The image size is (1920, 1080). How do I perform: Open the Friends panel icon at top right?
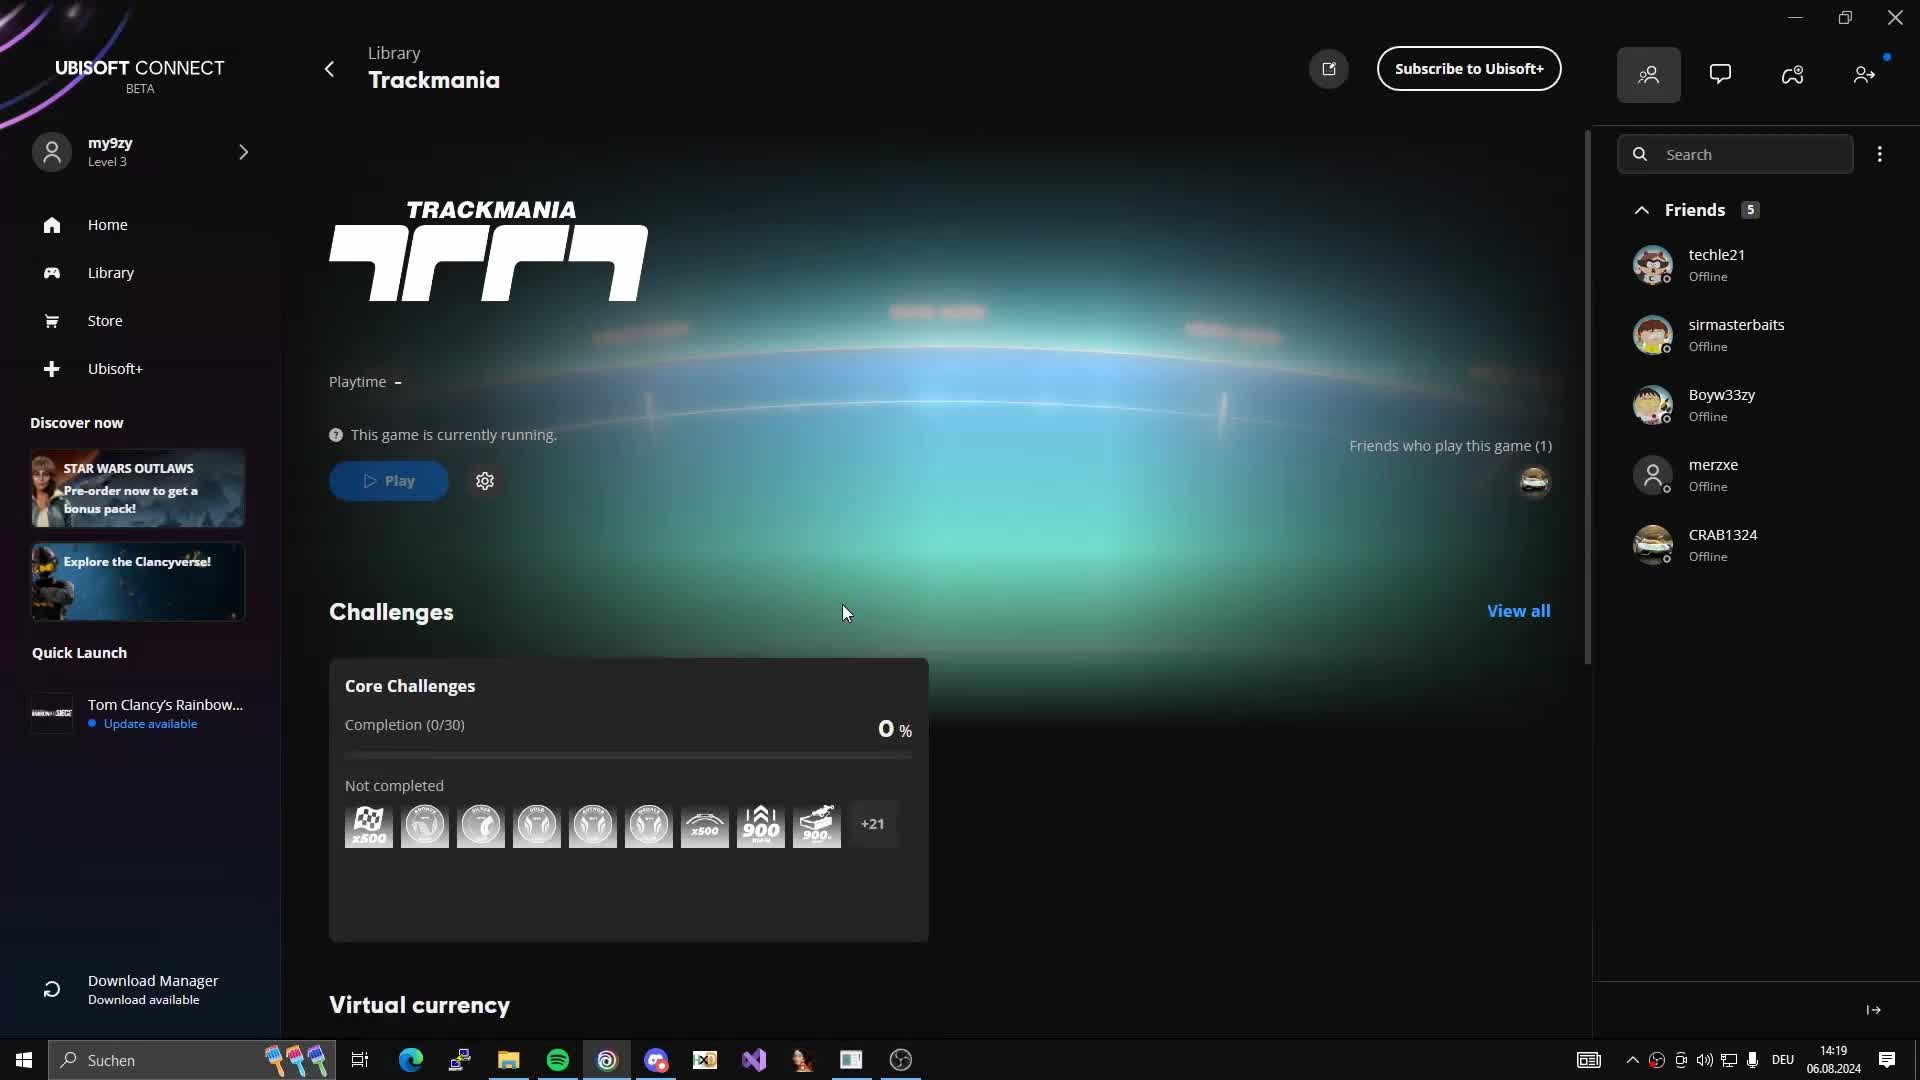1650,74
